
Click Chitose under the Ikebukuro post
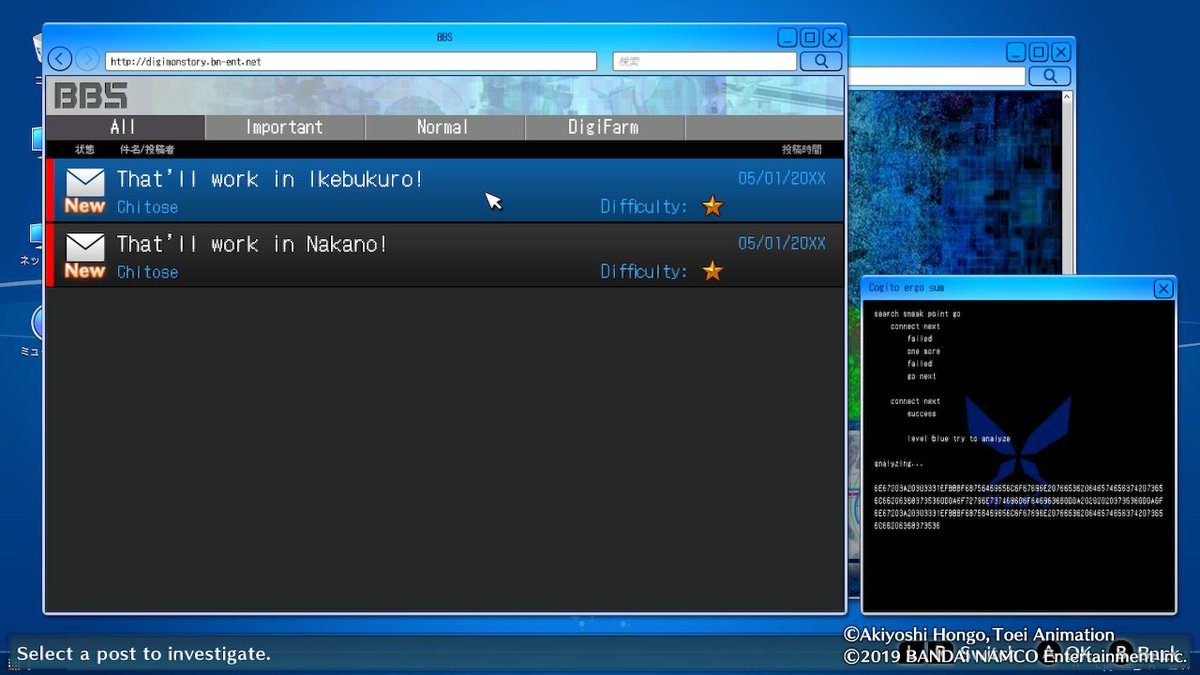coord(147,207)
